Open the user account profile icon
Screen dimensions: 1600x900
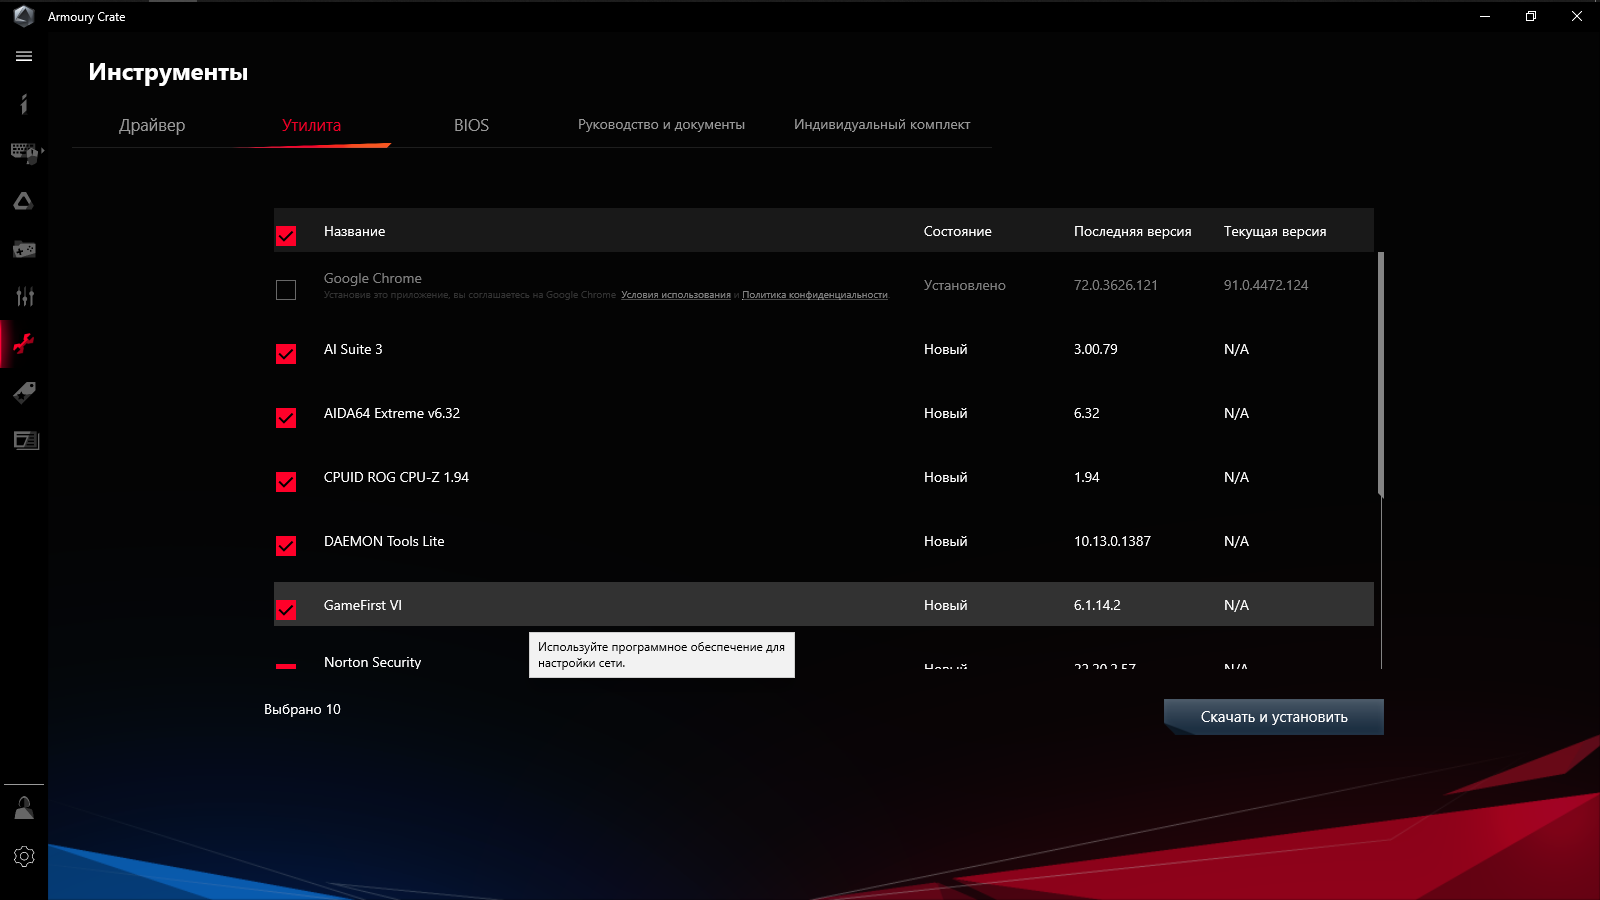click(x=24, y=808)
